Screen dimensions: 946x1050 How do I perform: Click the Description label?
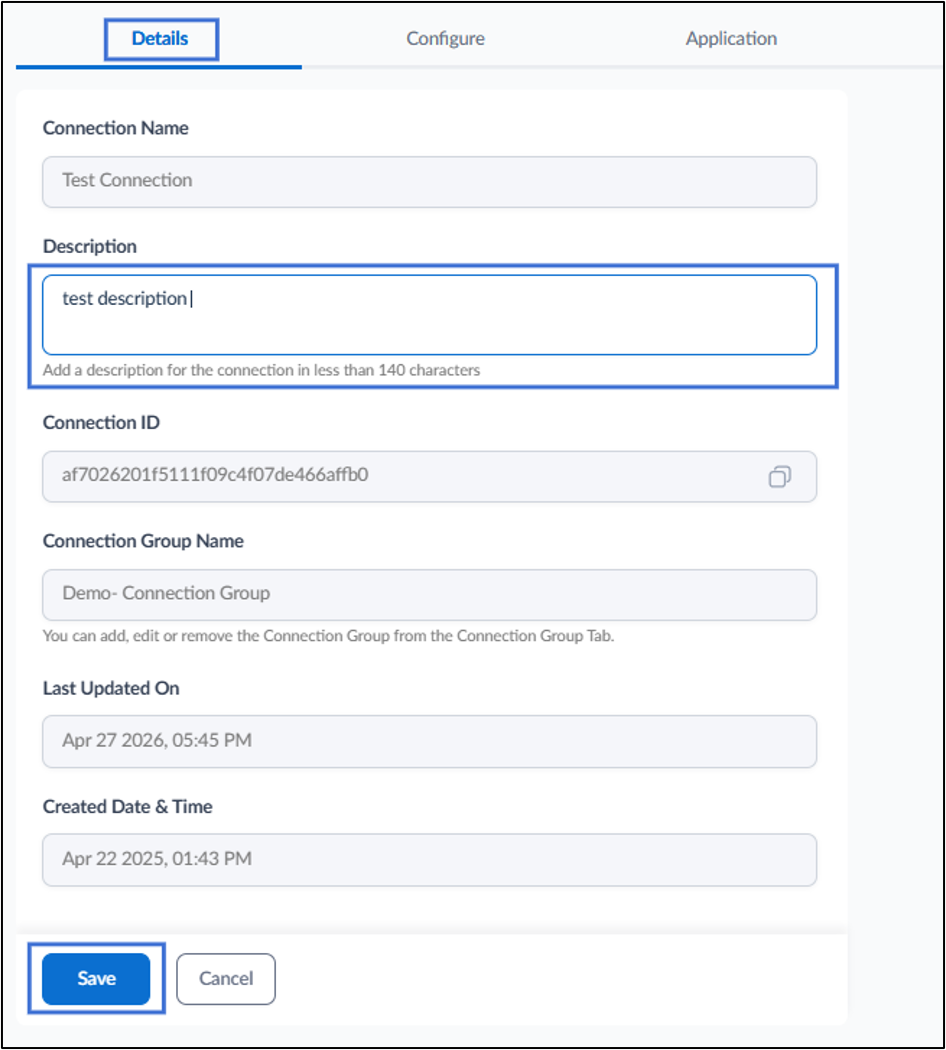[x=90, y=246]
